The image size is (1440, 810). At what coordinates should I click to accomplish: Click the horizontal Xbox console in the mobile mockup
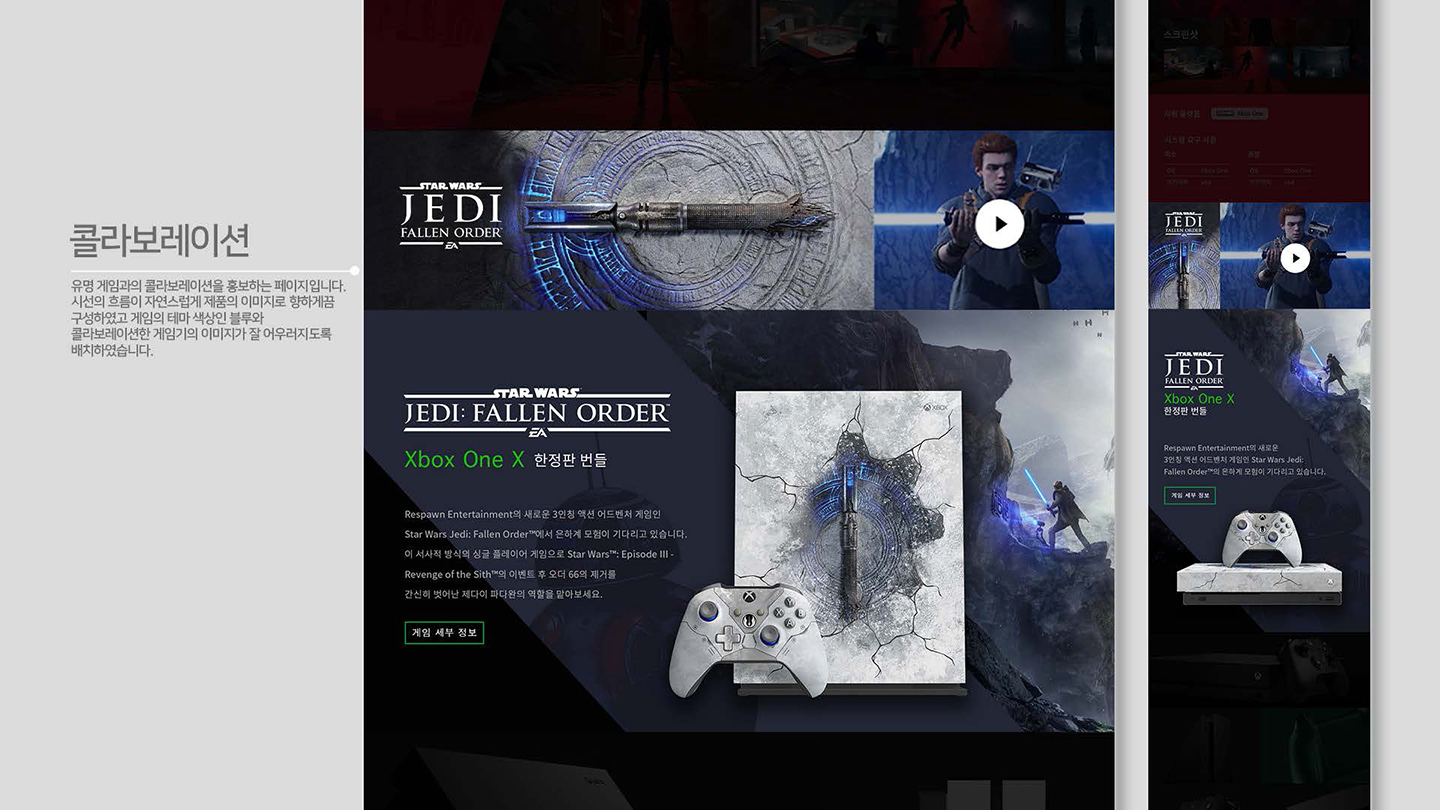click(x=1258, y=583)
